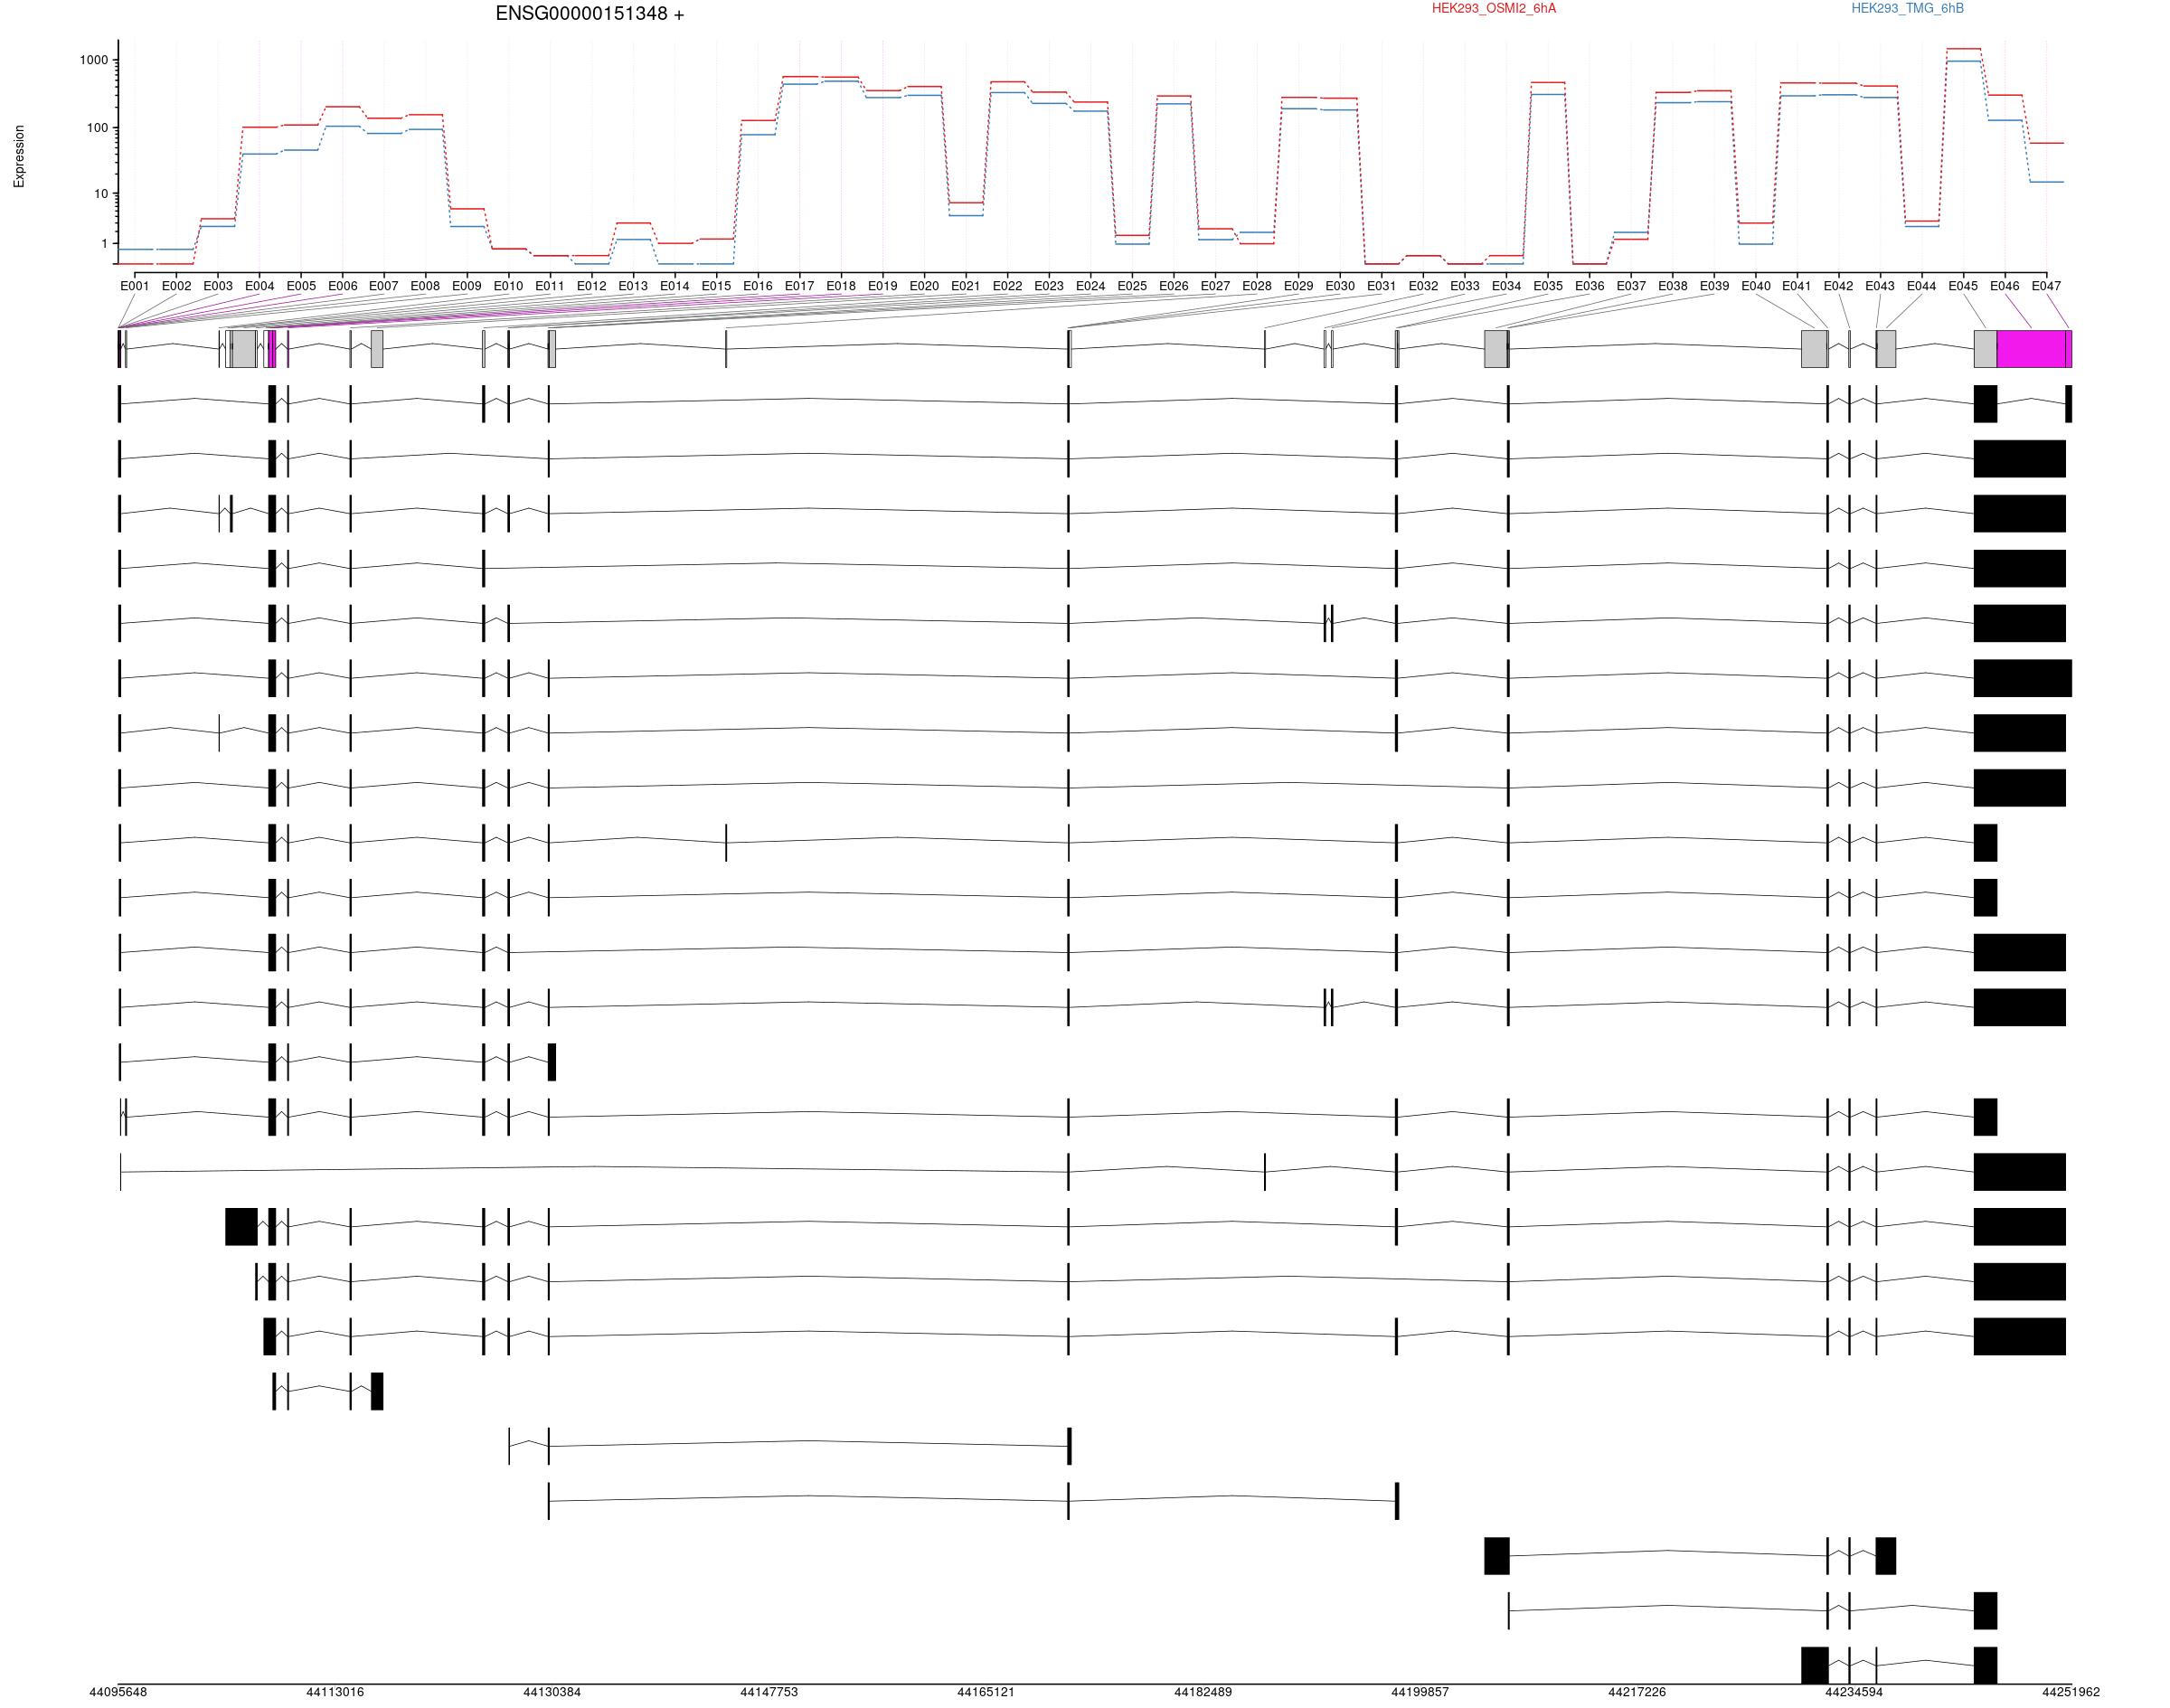
Task: Click exon label E045
Action: pos(1963,286)
